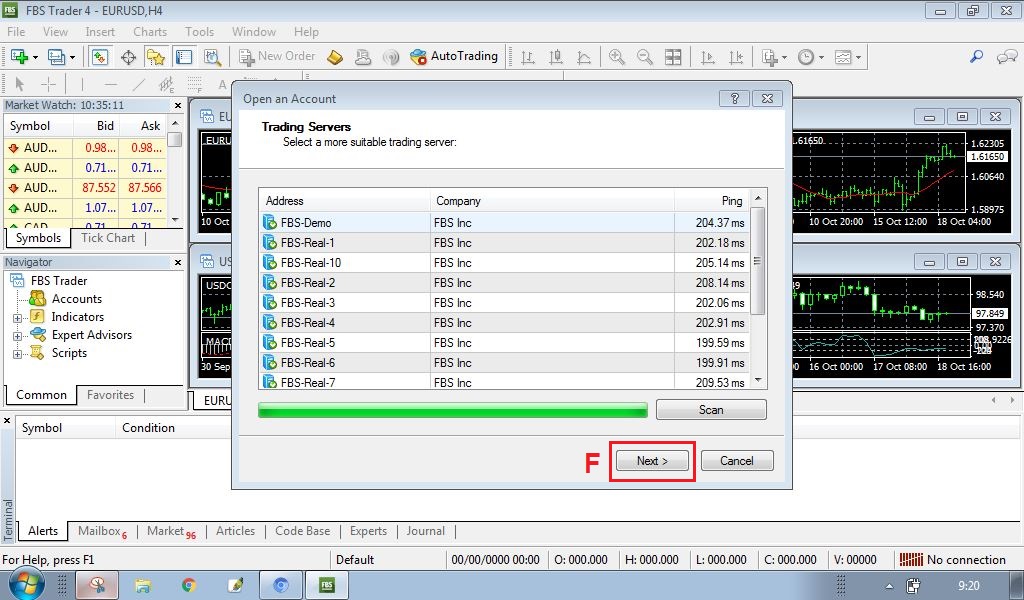Open the New Chart dropdown arrow
The height and width of the screenshot is (600, 1024).
(35, 57)
